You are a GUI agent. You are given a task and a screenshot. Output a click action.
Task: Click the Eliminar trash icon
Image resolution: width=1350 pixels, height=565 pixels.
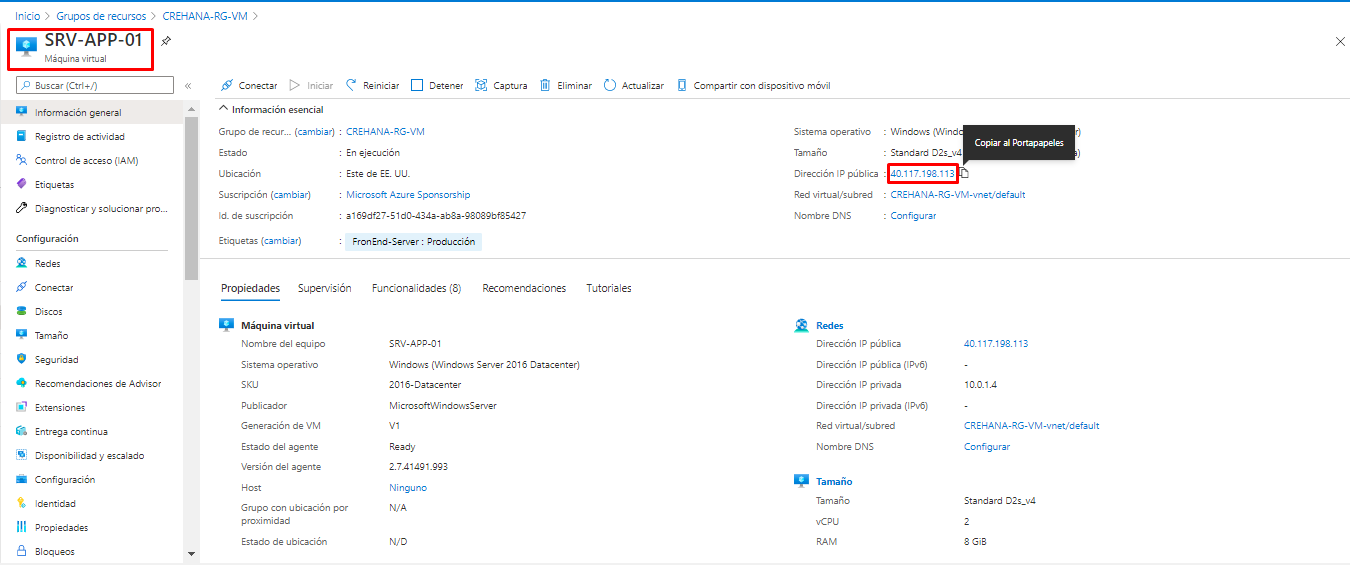pyautogui.click(x=545, y=86)
